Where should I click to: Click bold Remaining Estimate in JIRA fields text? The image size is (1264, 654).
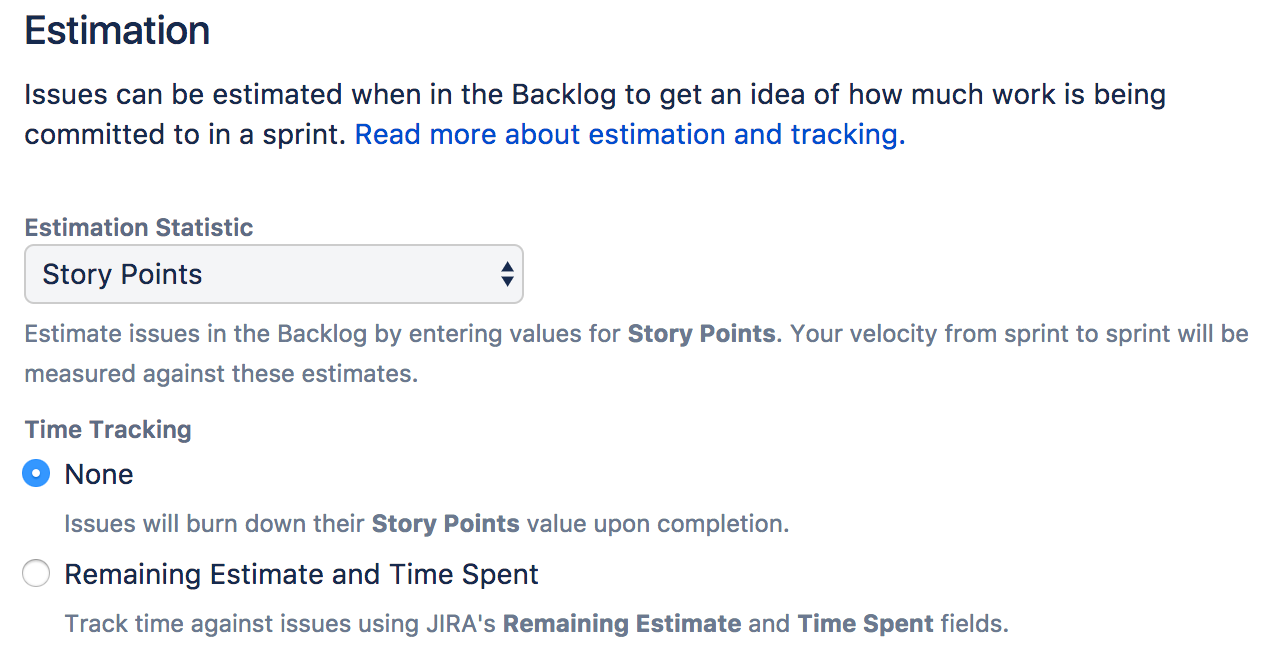(x=622, y=624)
